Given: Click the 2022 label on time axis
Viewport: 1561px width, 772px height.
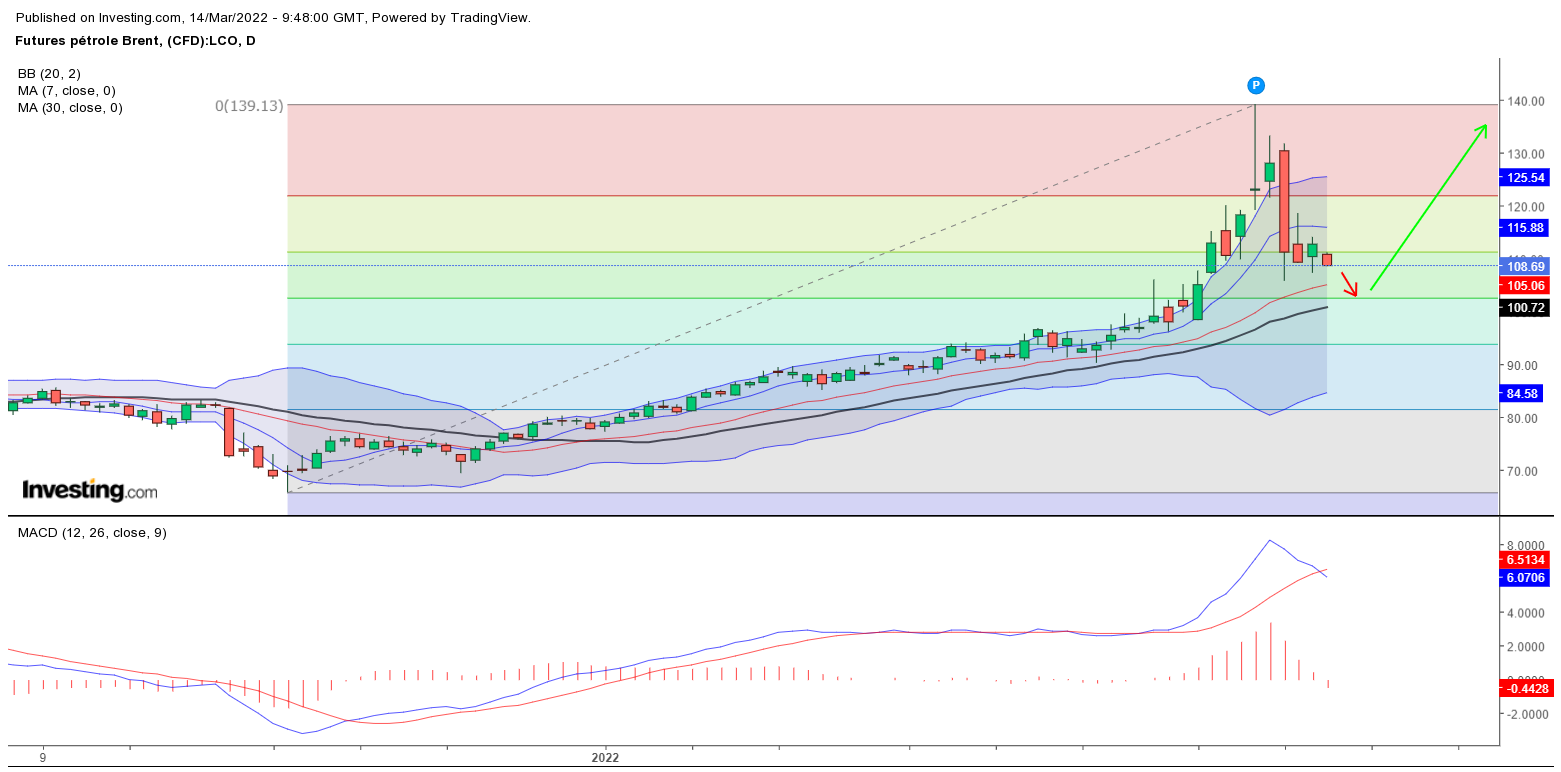Looking at the screenshot, I should click(x=604, y=758).
